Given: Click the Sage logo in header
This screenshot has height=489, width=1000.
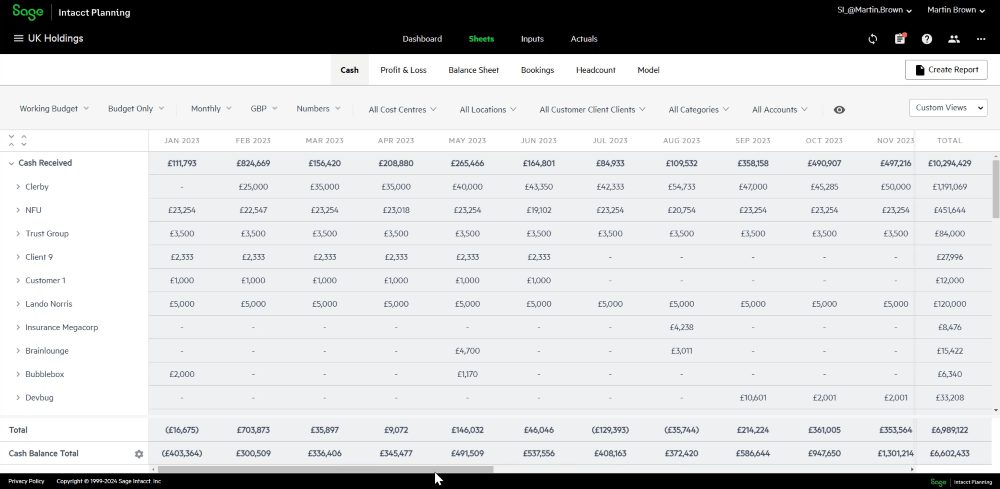Looking at the screenshot, I should (28, 12).
